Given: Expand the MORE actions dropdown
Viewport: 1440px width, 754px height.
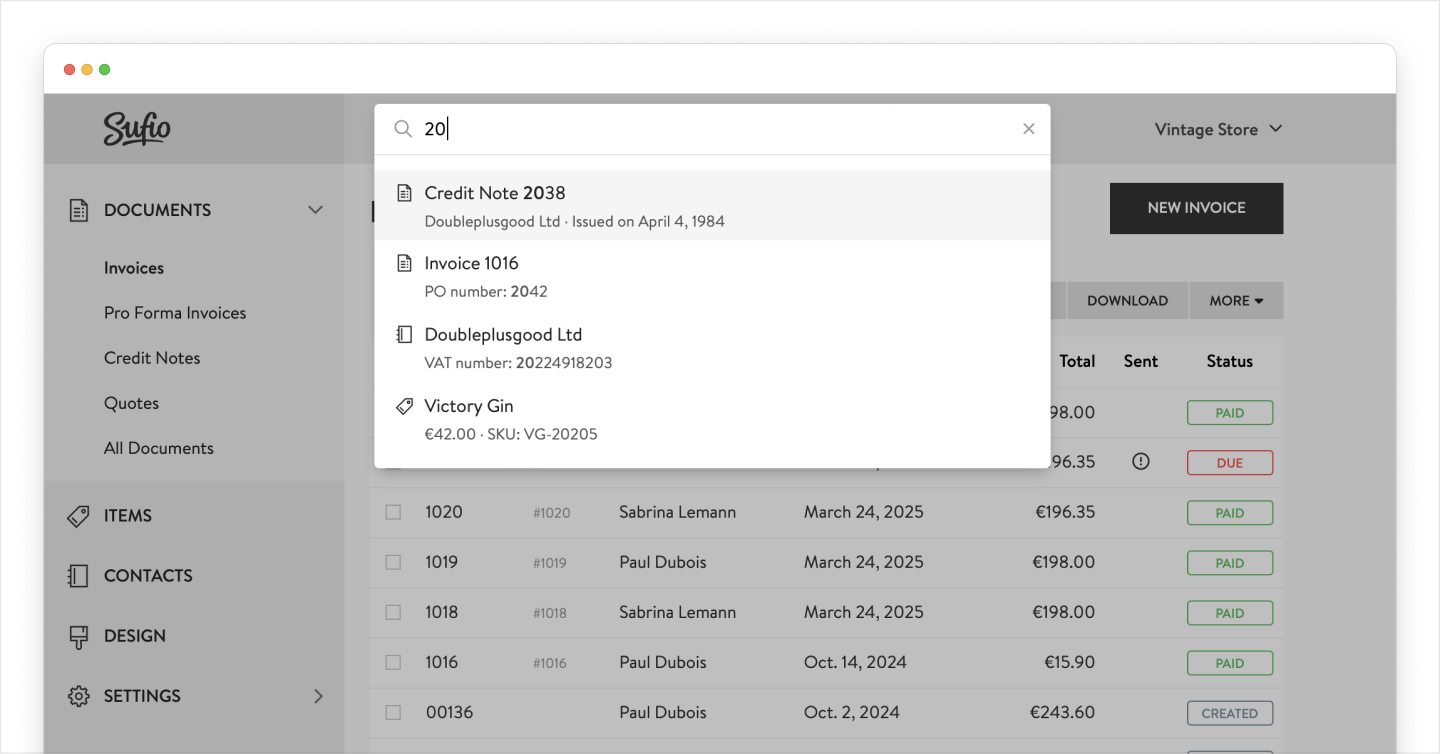Looking at the screenshot, I should point(1235,300).
